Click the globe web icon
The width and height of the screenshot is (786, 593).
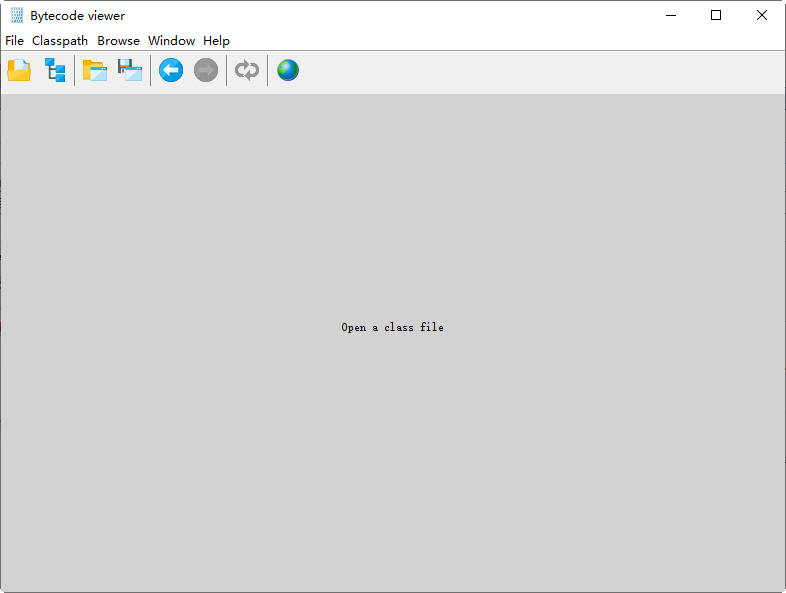coord(288,70)
